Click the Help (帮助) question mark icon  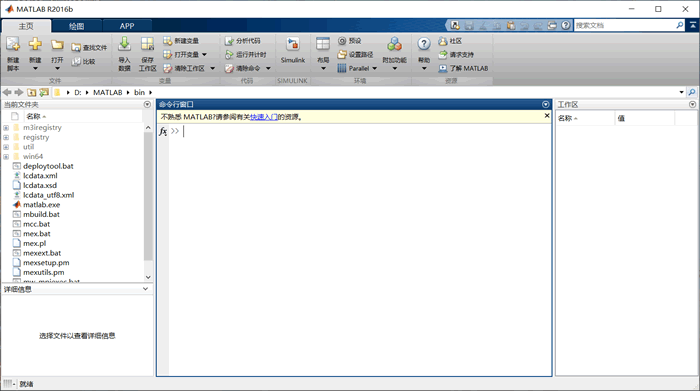coord(424,44)
